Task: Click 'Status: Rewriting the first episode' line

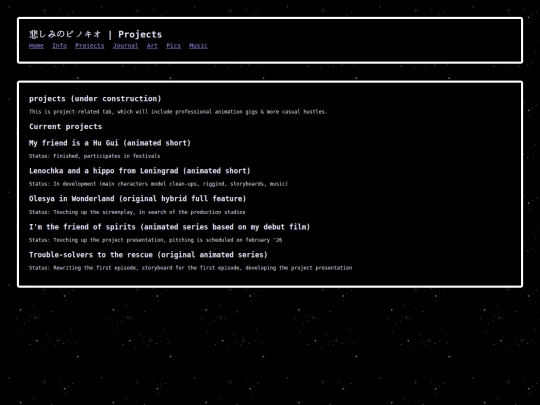Action: pos(190,268)
